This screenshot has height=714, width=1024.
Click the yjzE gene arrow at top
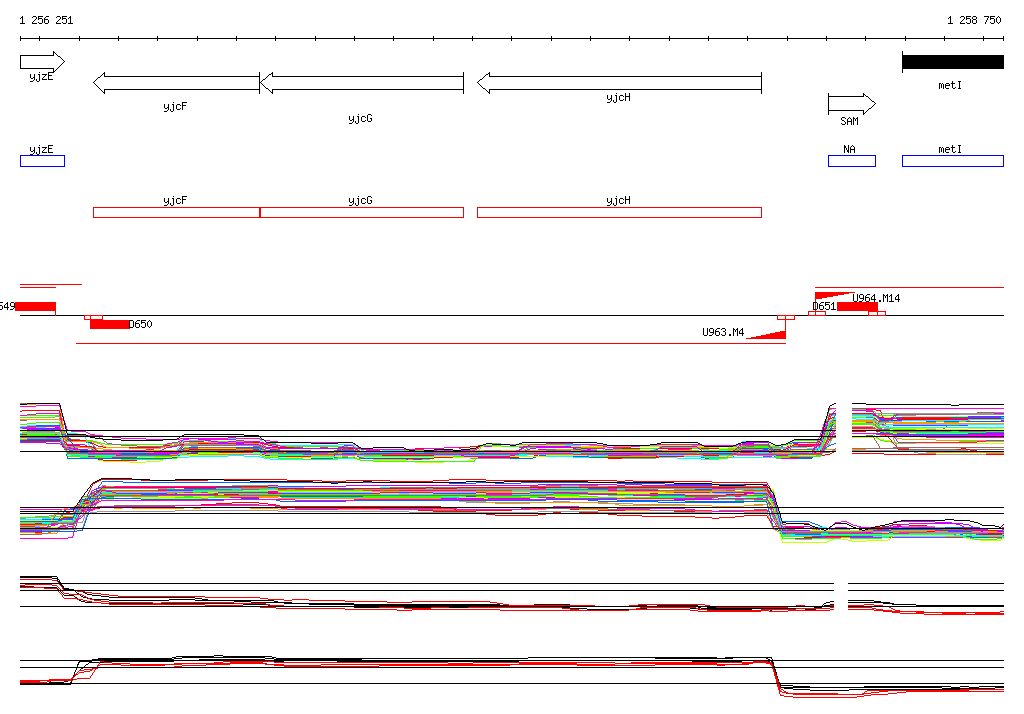click(x=42, y=62)
